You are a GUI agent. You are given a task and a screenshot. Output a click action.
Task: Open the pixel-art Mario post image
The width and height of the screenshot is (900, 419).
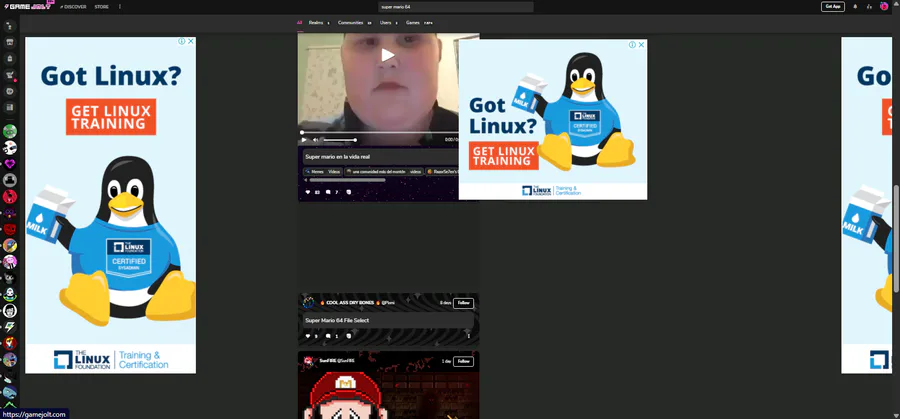[389, 395]
